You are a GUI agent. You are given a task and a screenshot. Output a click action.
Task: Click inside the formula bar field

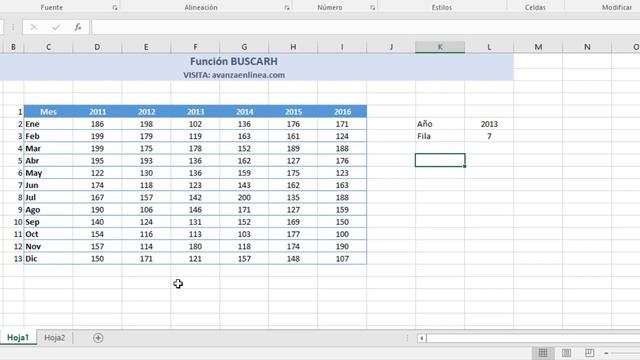[x=366, y=27]
